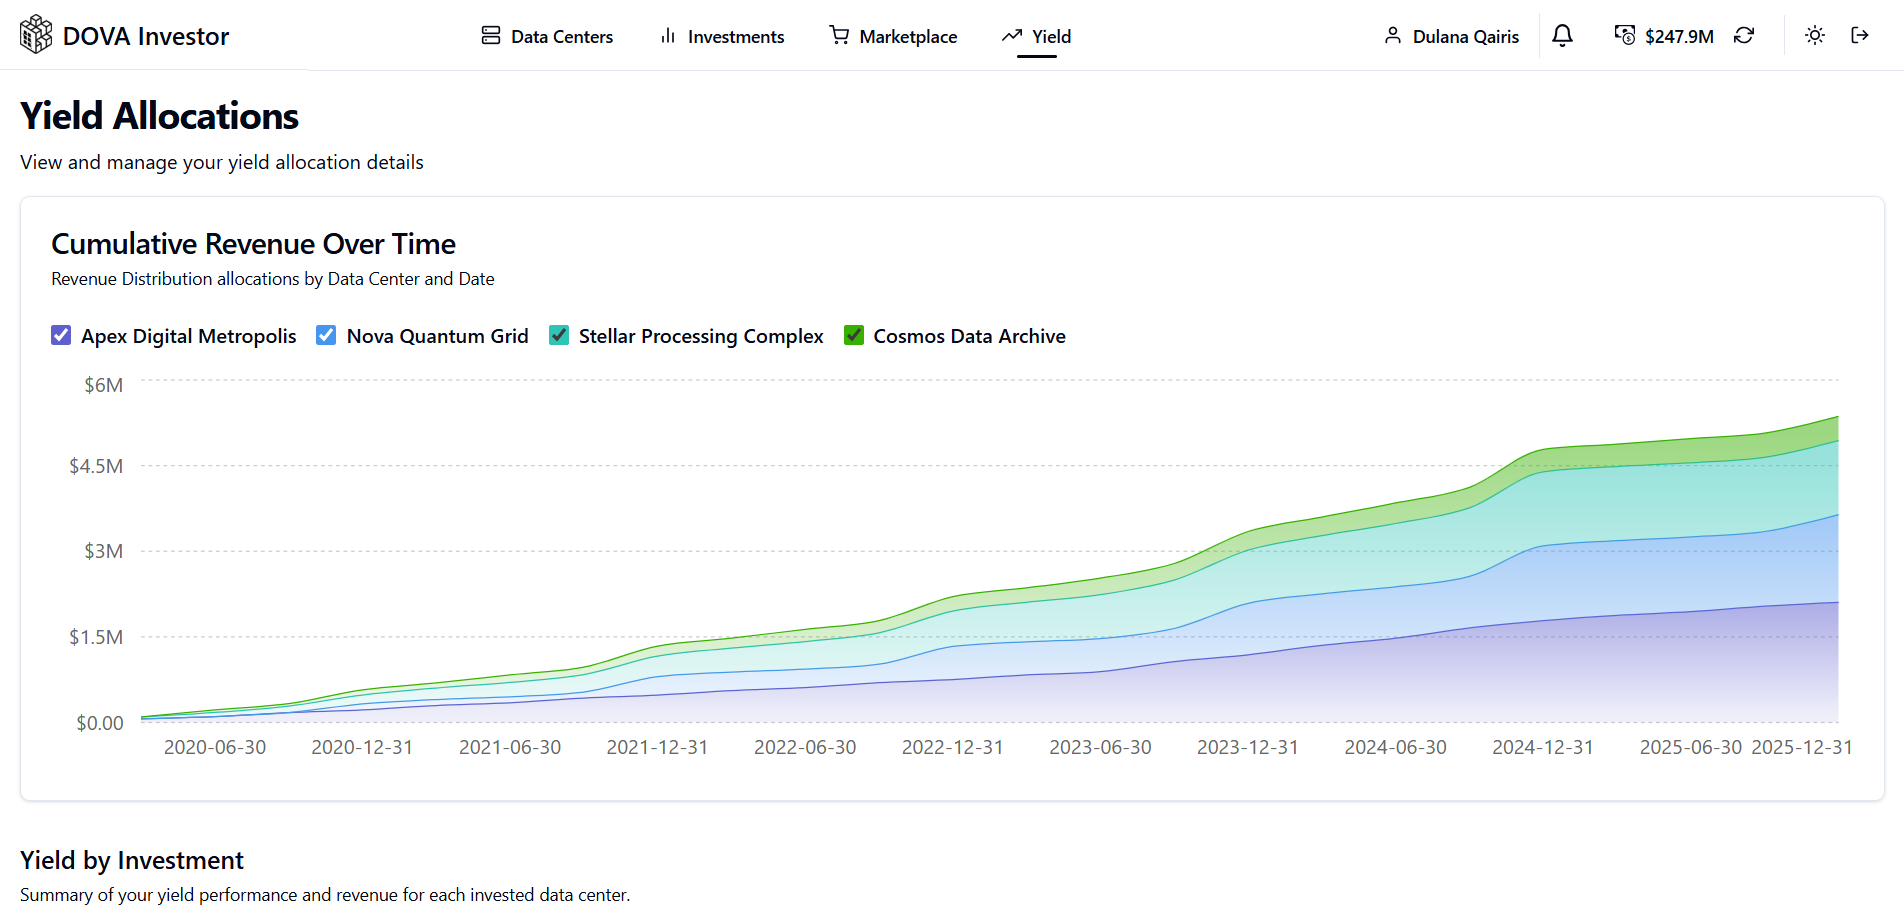Select the Yield trending-line icon
The image size is (1904, 911).
pyautogui.click(x=1012, y=35)
